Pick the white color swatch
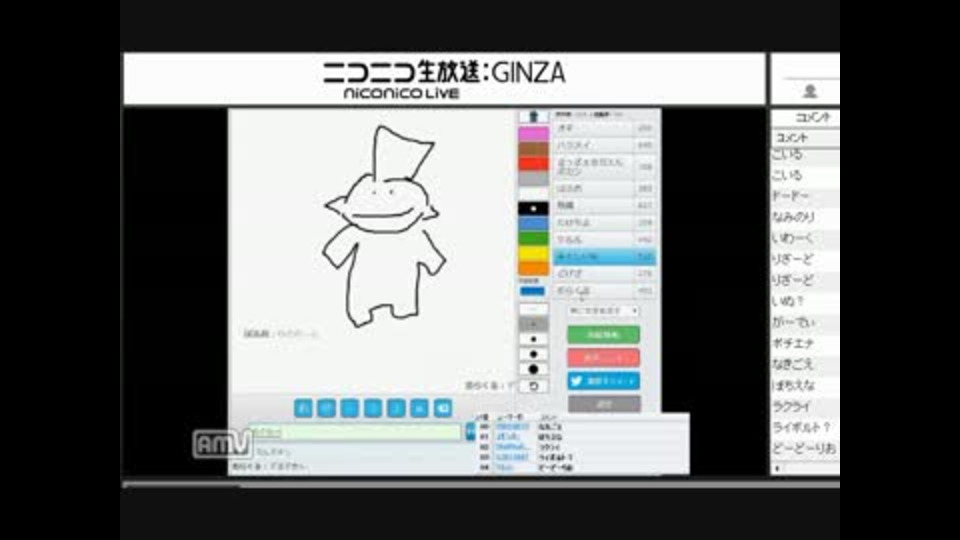Viewport: 960px width, 540px height. click(x=533, y=193)
